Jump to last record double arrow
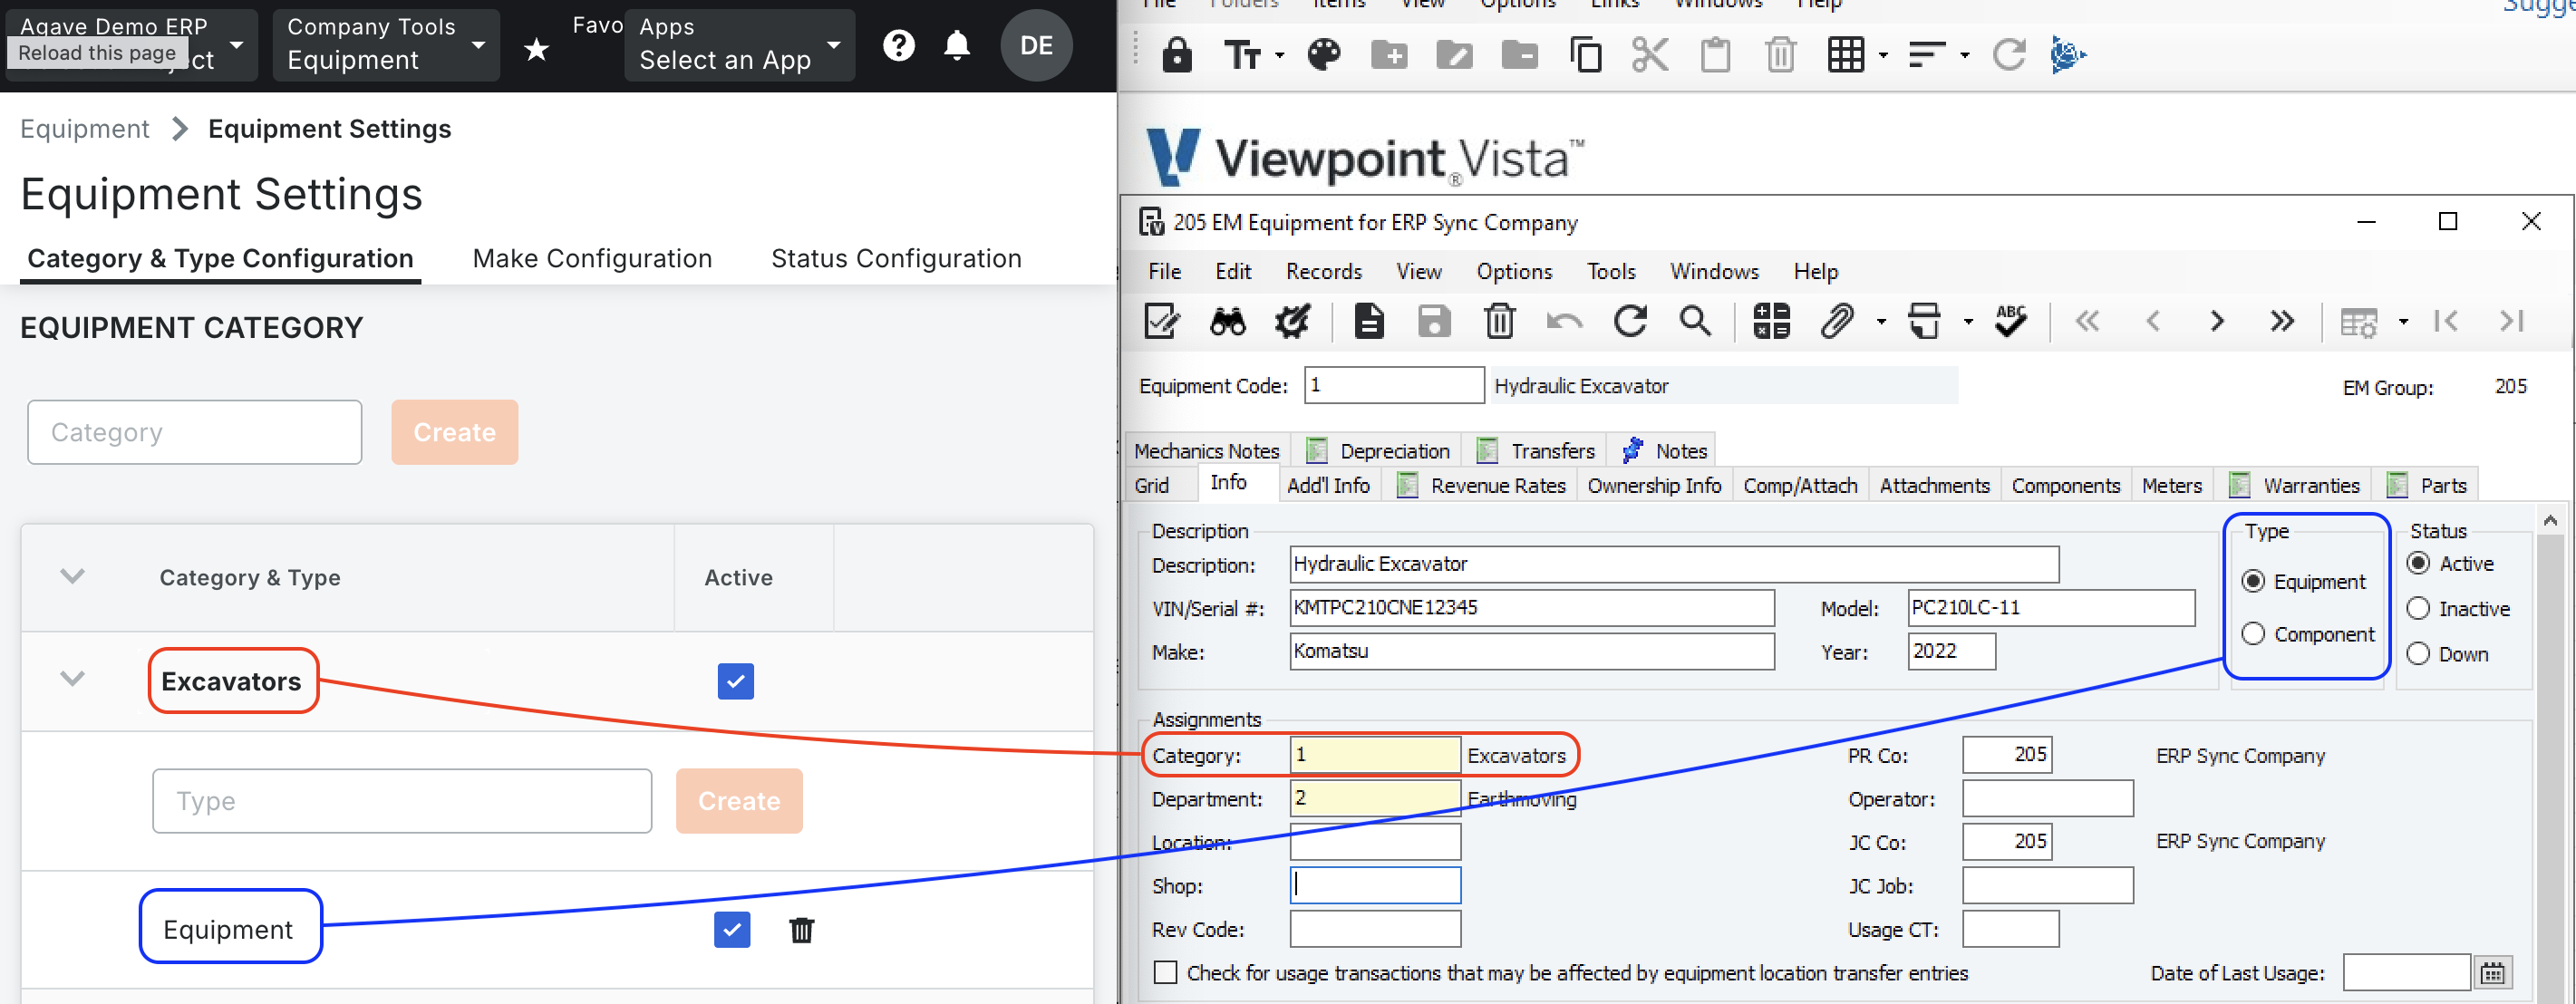This screenshot has height=1004, width=2576. [2282, 322]
